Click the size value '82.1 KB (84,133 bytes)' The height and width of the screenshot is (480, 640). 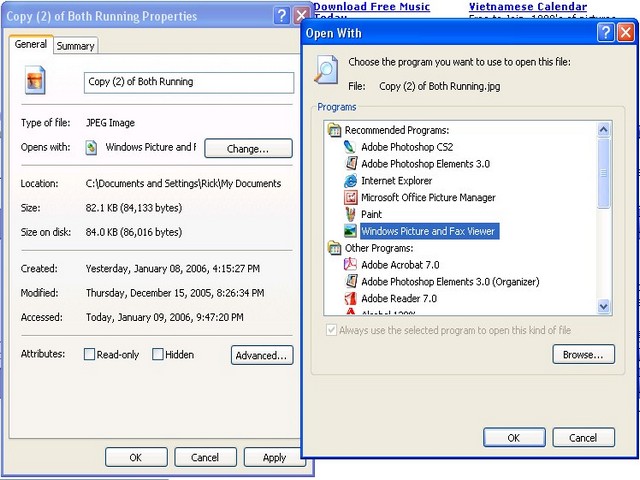pos(133,208)
